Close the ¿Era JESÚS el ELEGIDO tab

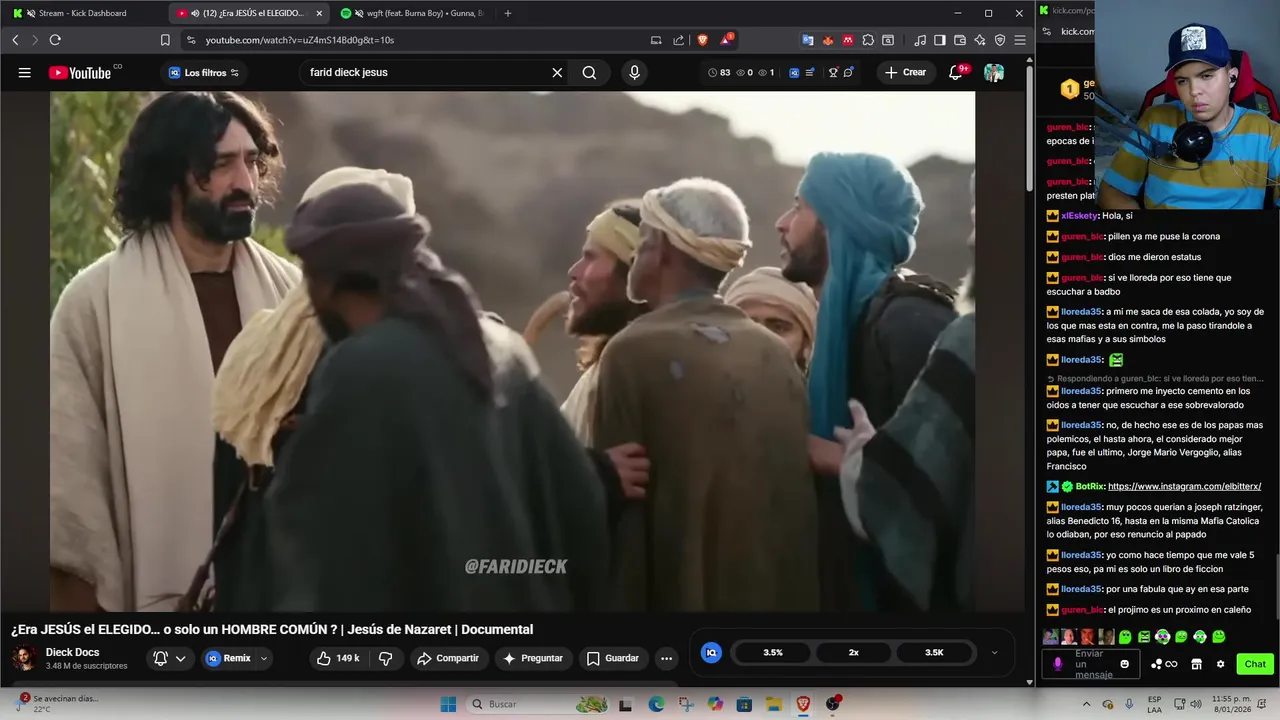point(319,13)
